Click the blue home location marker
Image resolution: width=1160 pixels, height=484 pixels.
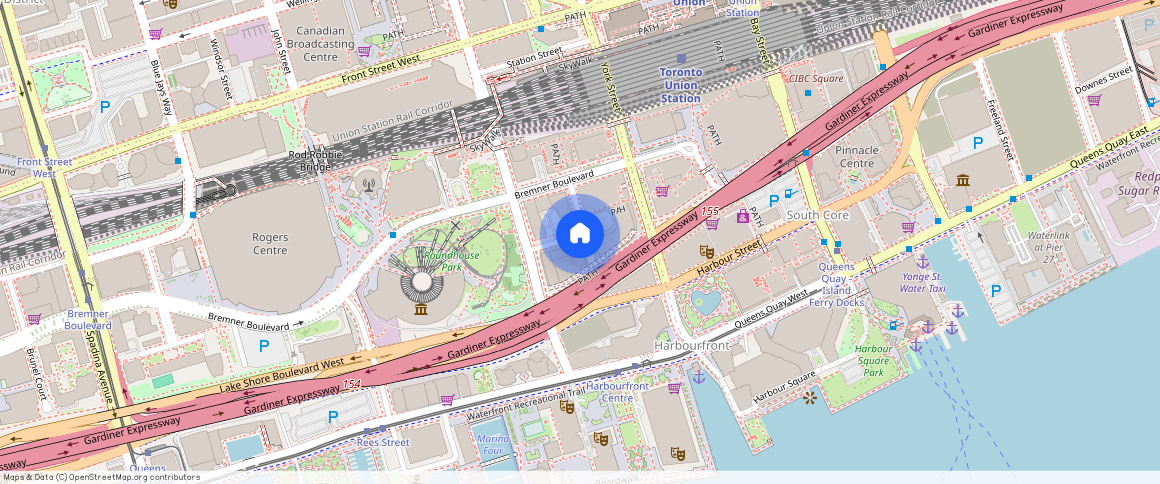click(579, 234)
